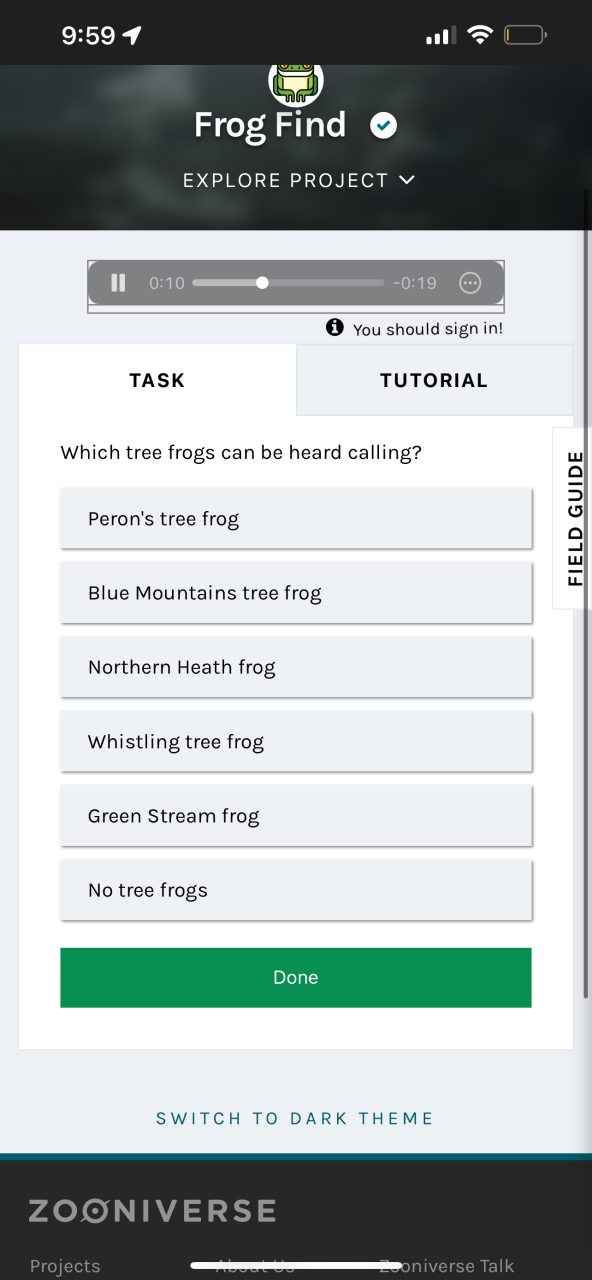This screenshot has height=1280, width=592.
Task: Open audio player more options menu
Action: pos(470,283)
